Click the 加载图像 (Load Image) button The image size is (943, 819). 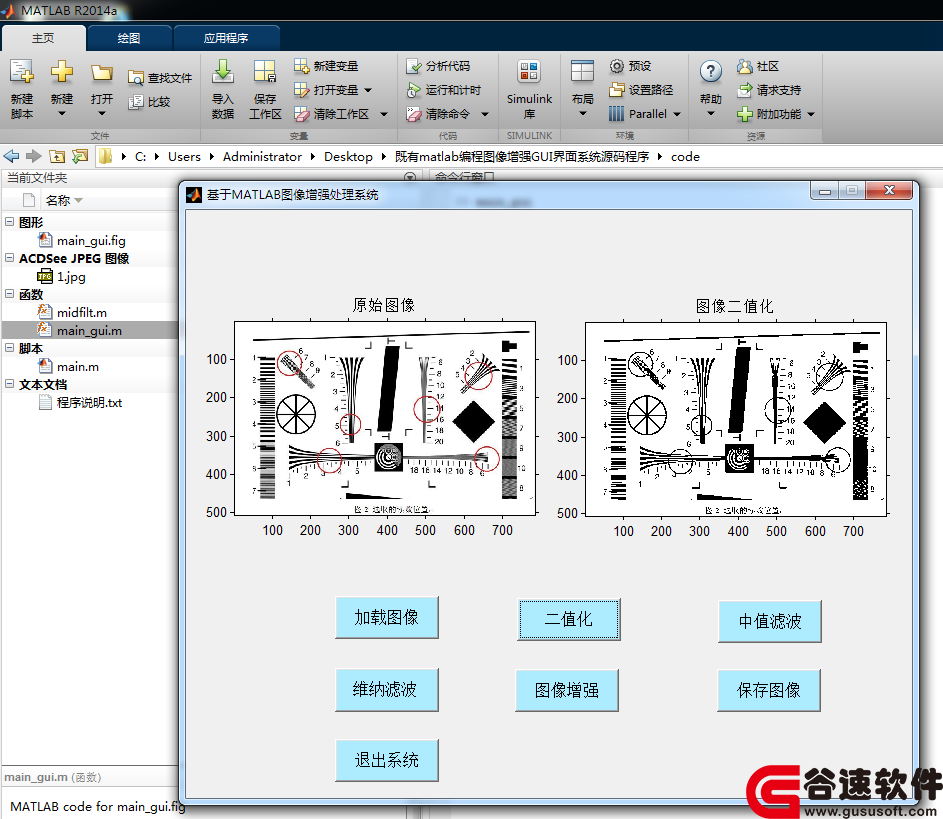(387, 618)
